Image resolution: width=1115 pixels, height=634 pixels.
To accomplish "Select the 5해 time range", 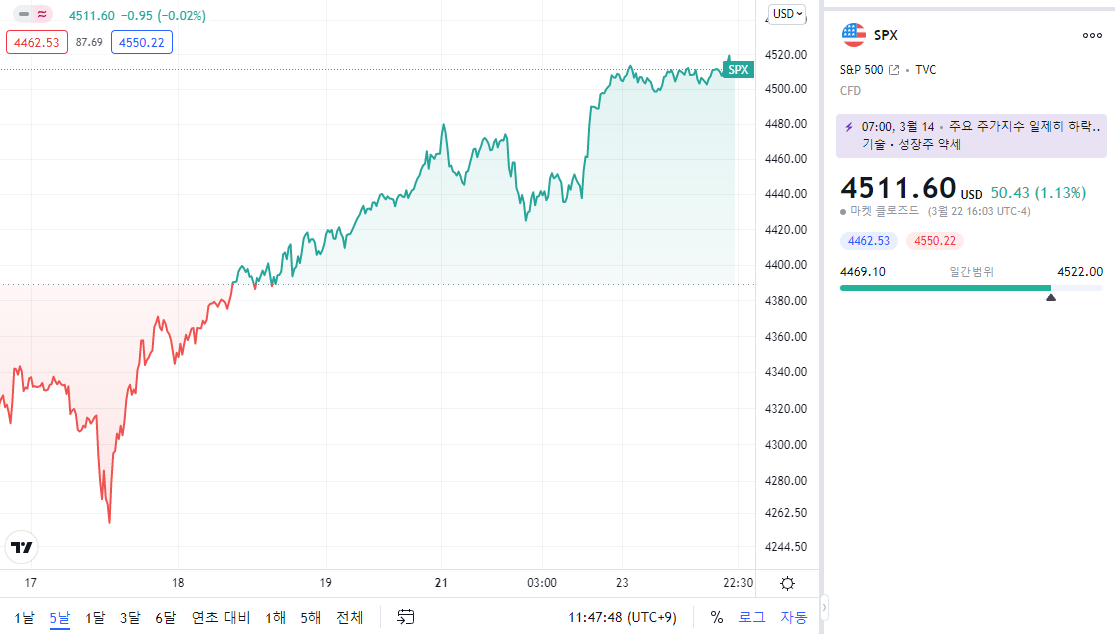I will tap(311, 618).
